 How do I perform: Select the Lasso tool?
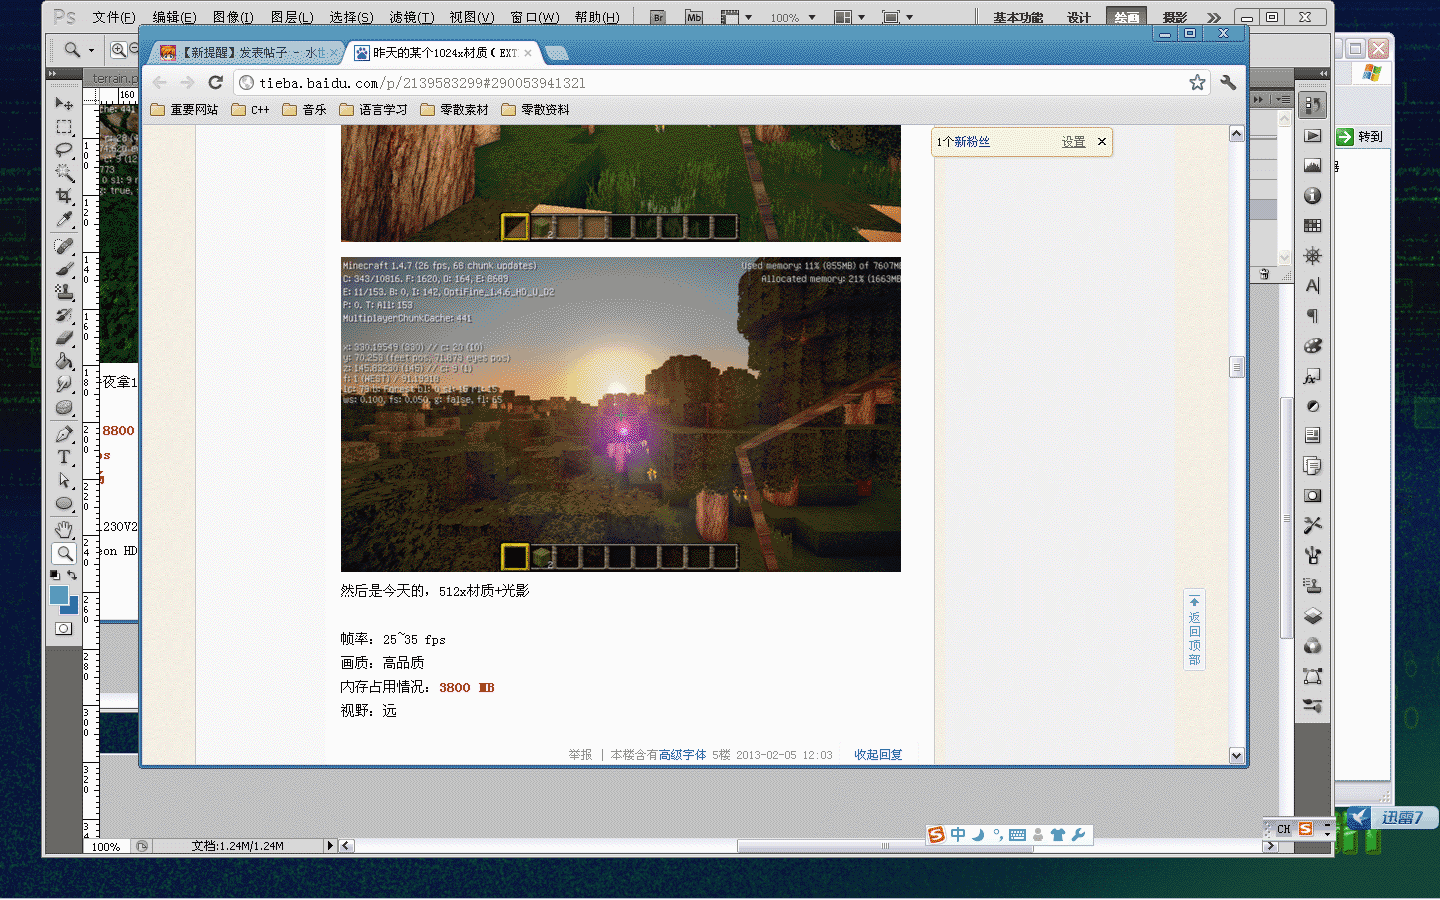point(64,150)
